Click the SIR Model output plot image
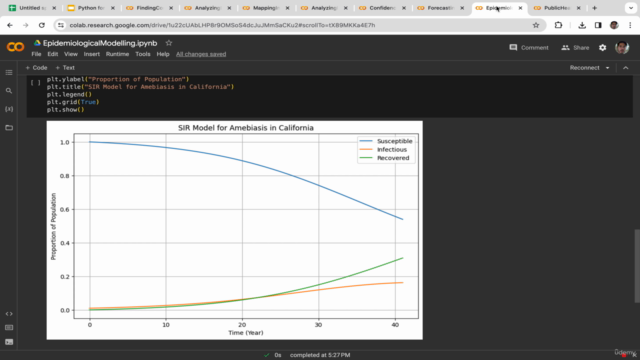 tap(235, 230)
